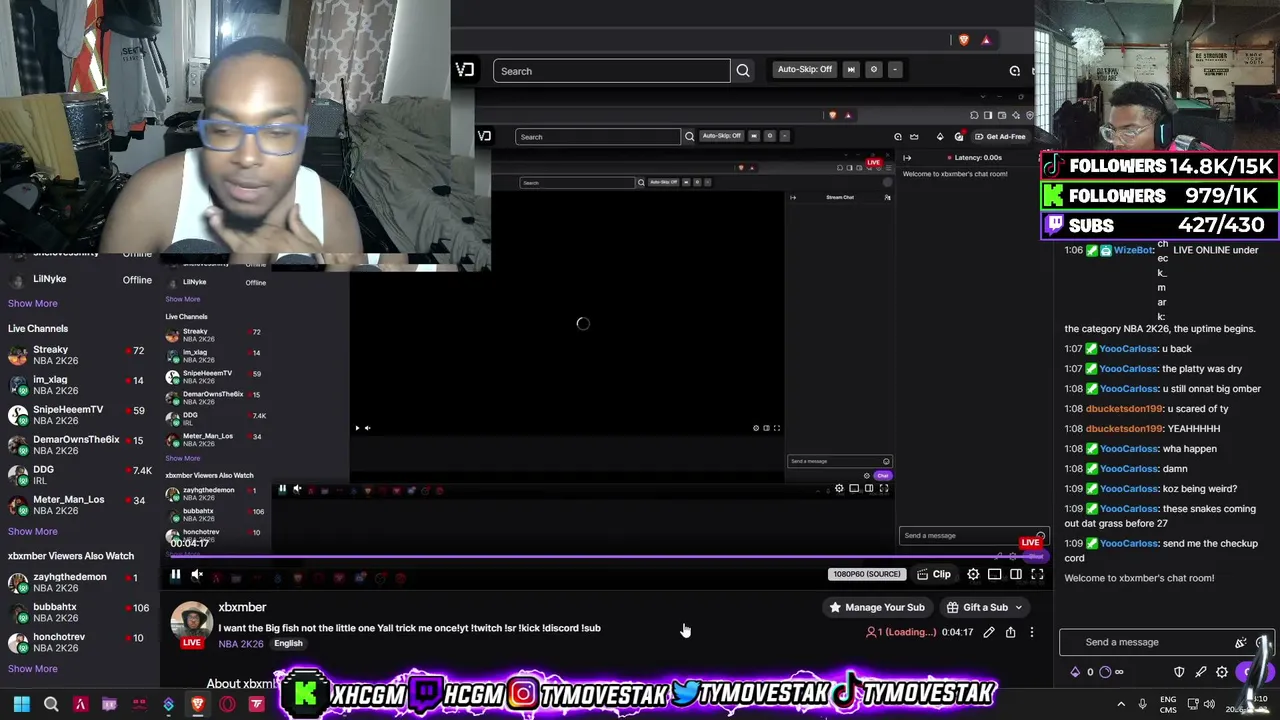Click the Brave Rewards triangle icon in address bar

point(986,40)
